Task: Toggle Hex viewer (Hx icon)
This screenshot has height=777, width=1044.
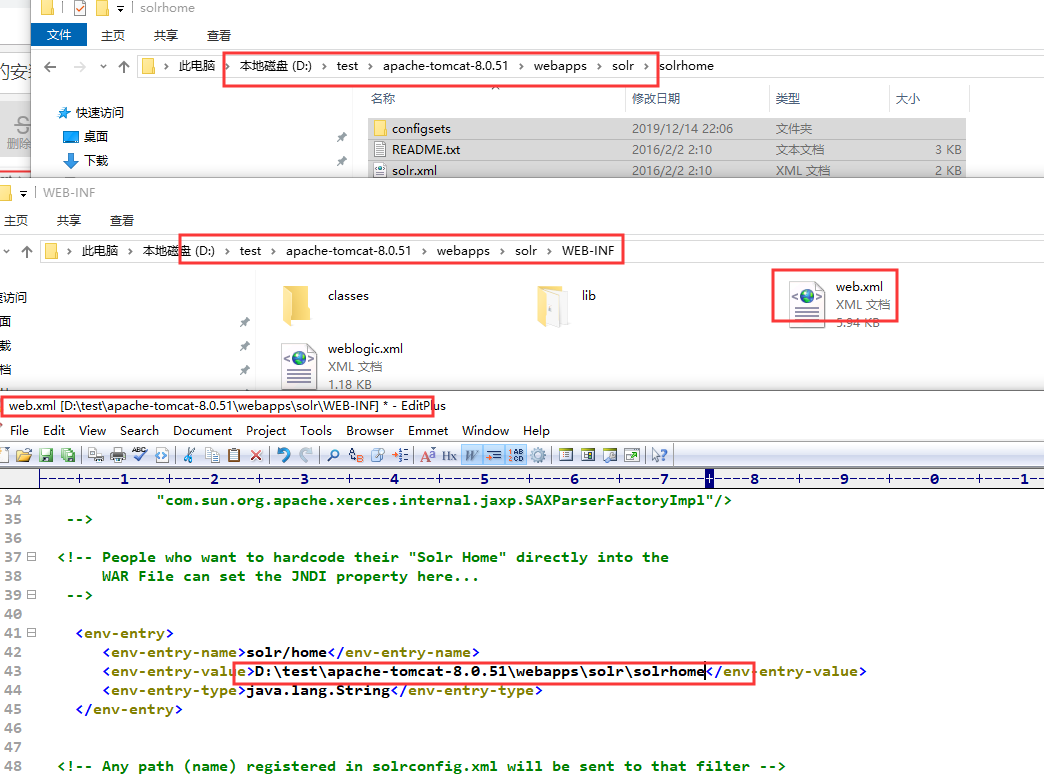Action: click(449, 455)
